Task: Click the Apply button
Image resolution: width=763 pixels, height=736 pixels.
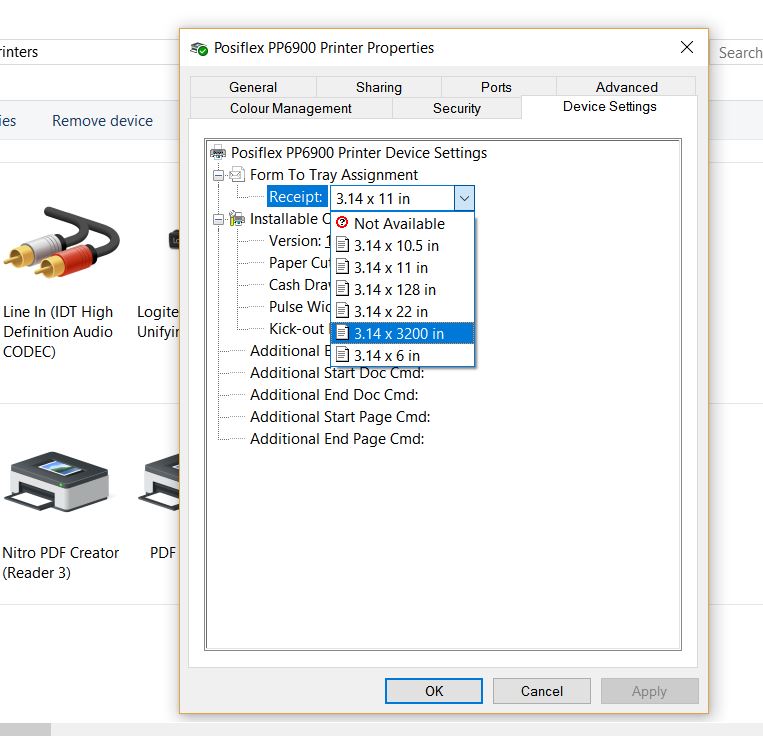Action: pyautogui.click(x=650, y=691)
